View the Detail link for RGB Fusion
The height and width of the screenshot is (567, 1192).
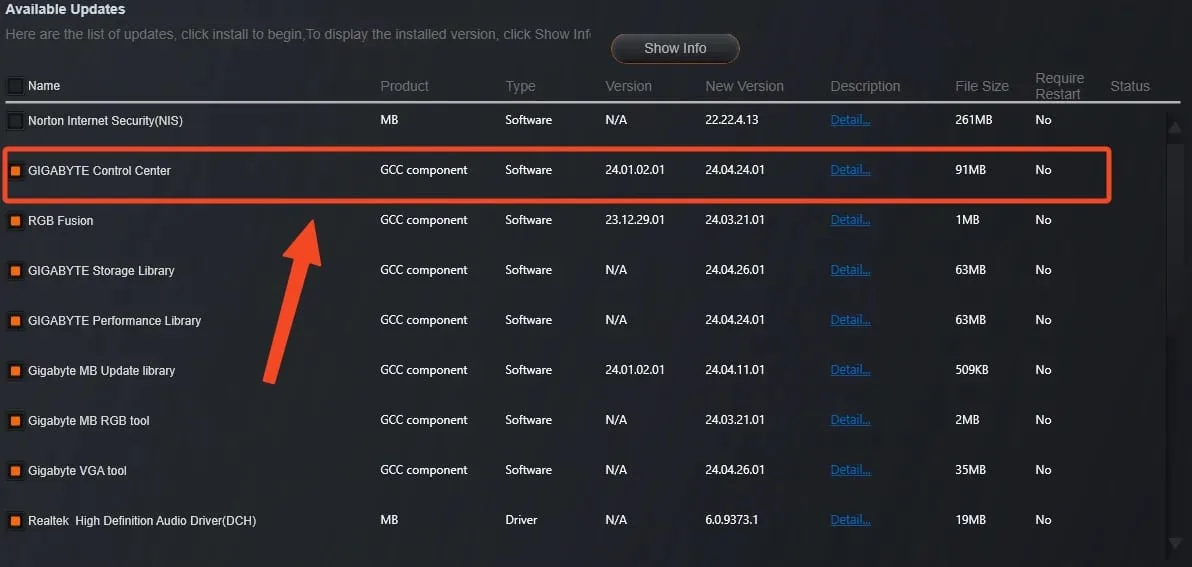click(850, 220)
